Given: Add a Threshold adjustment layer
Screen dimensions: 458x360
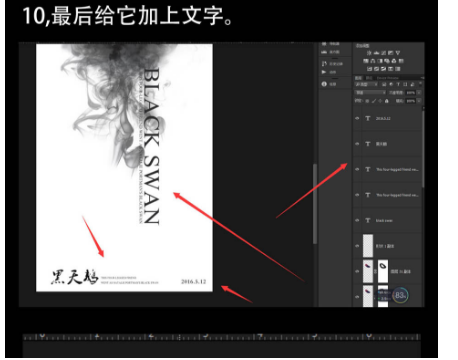Looking at the screenshot, I should (x=383, y=69).
